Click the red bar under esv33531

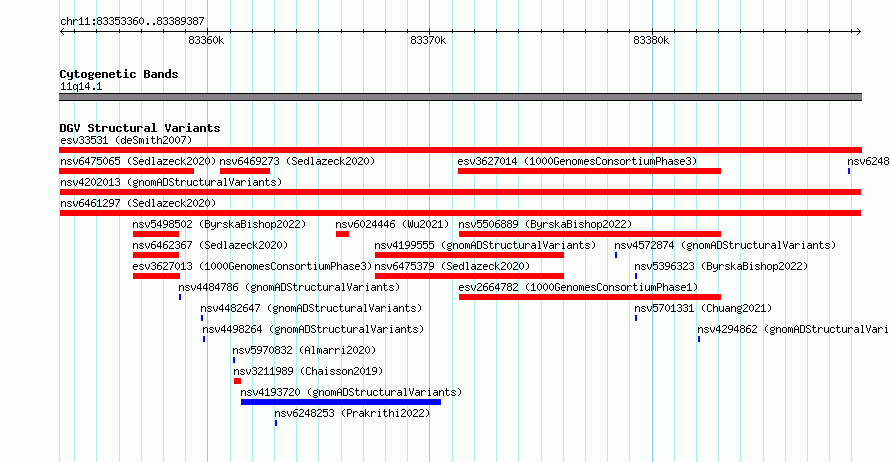(460, 150)
